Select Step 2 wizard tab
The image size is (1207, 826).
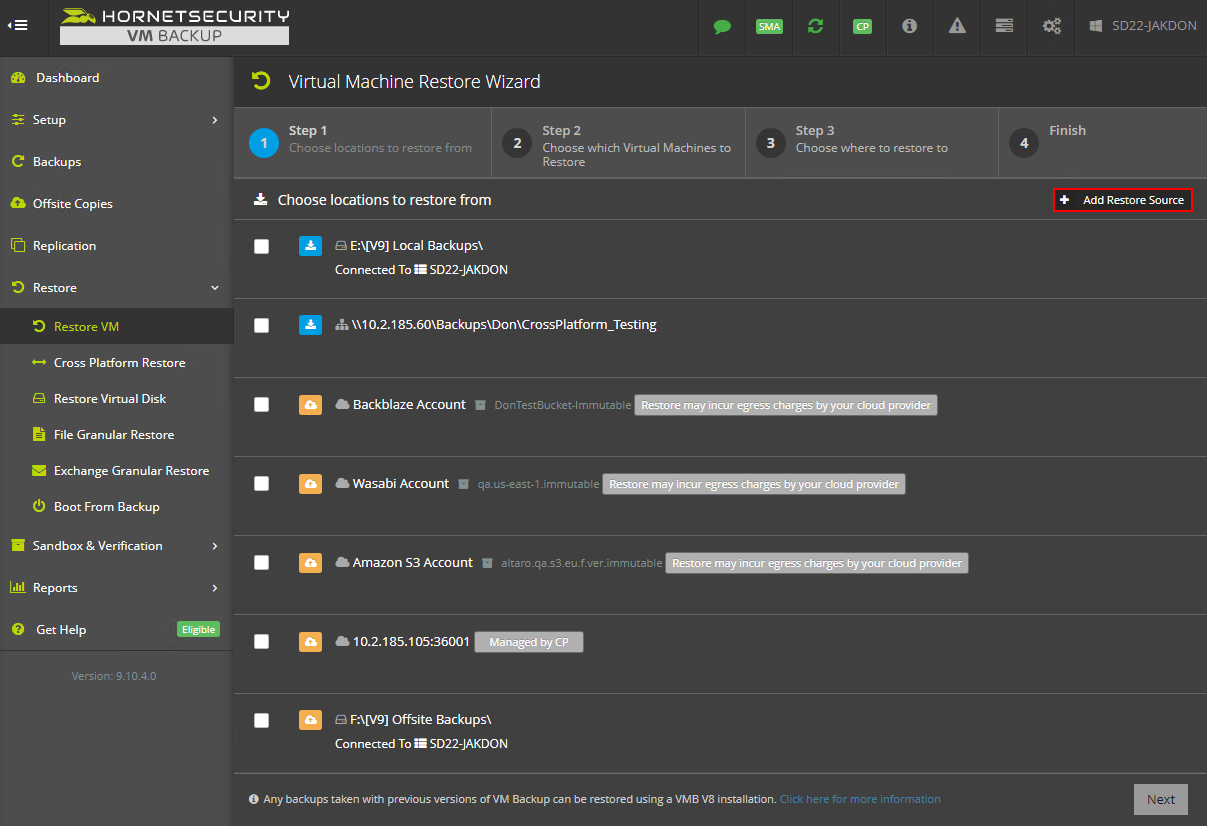point(619,143)
